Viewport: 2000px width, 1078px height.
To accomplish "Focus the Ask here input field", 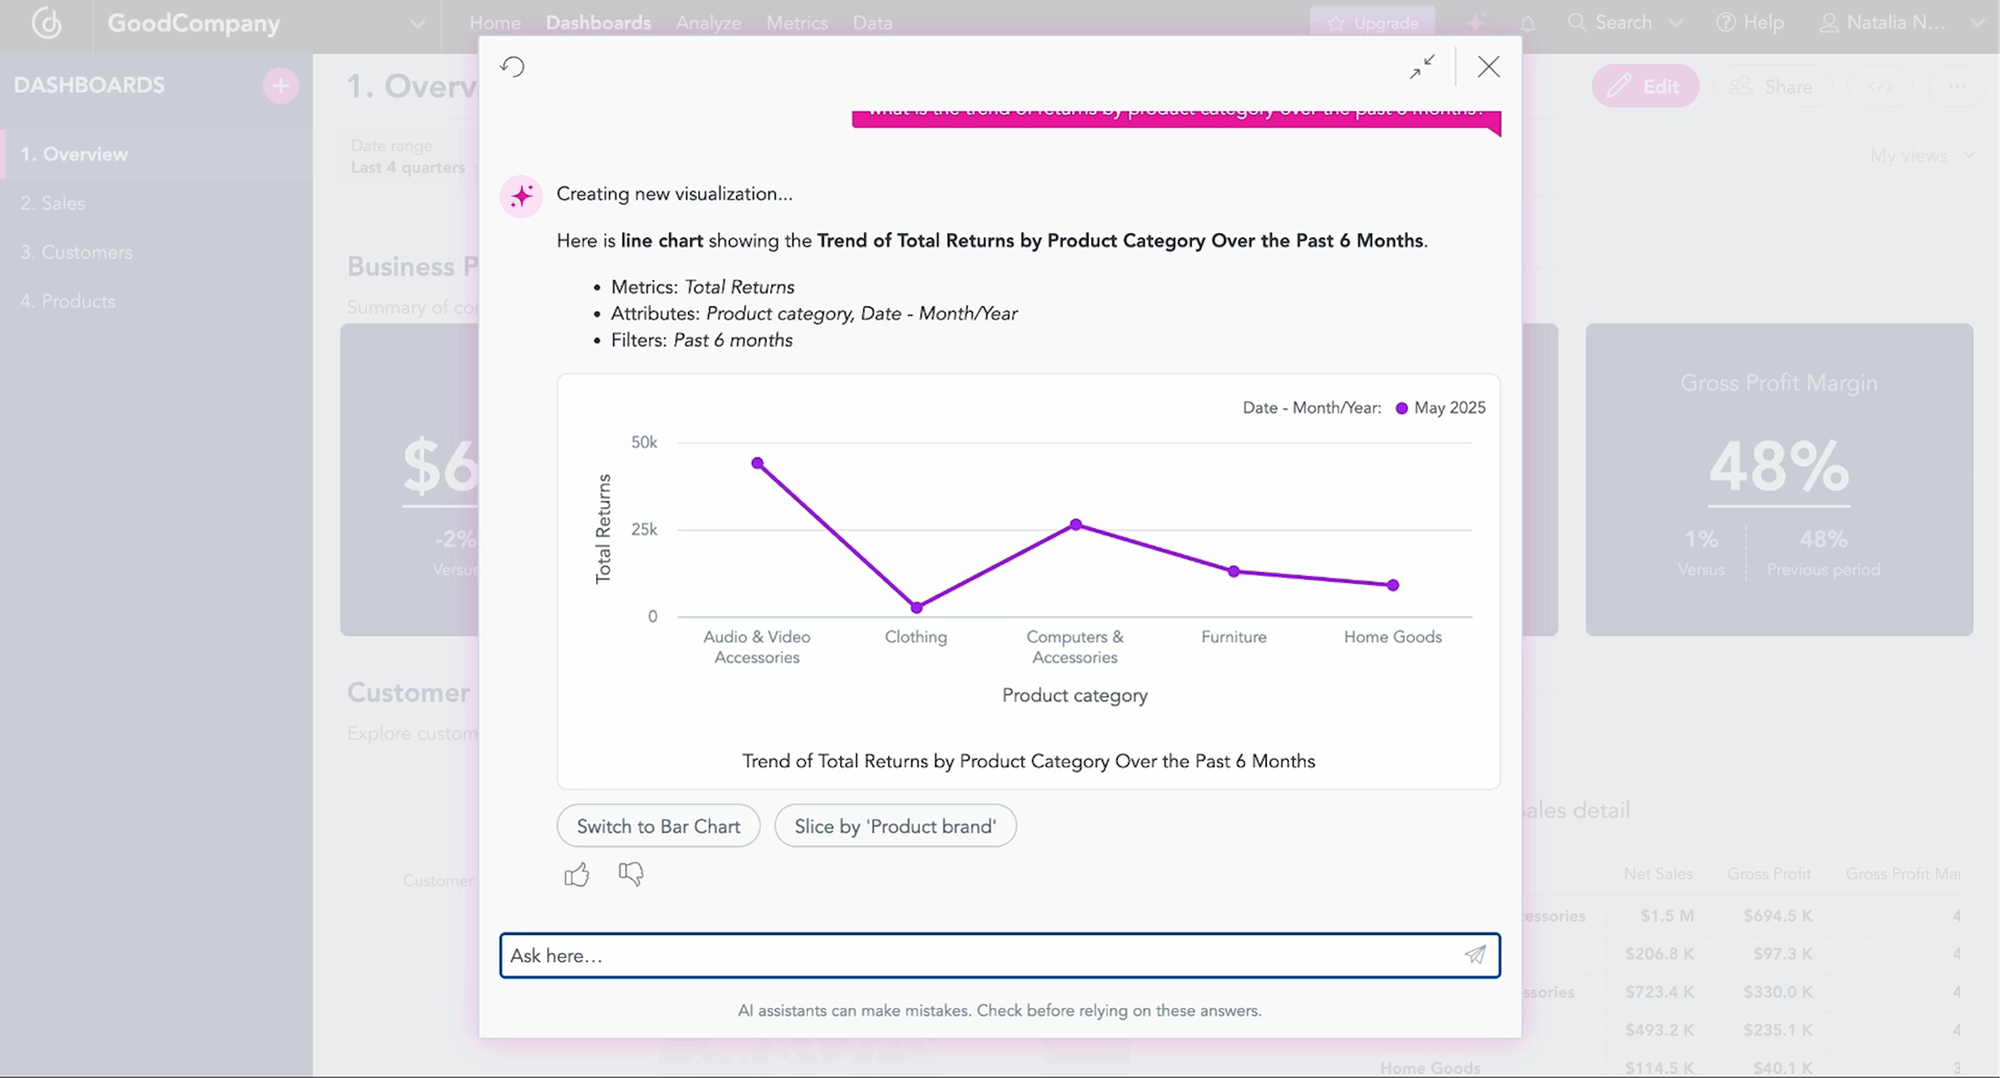I will click(x=980, y=956).
